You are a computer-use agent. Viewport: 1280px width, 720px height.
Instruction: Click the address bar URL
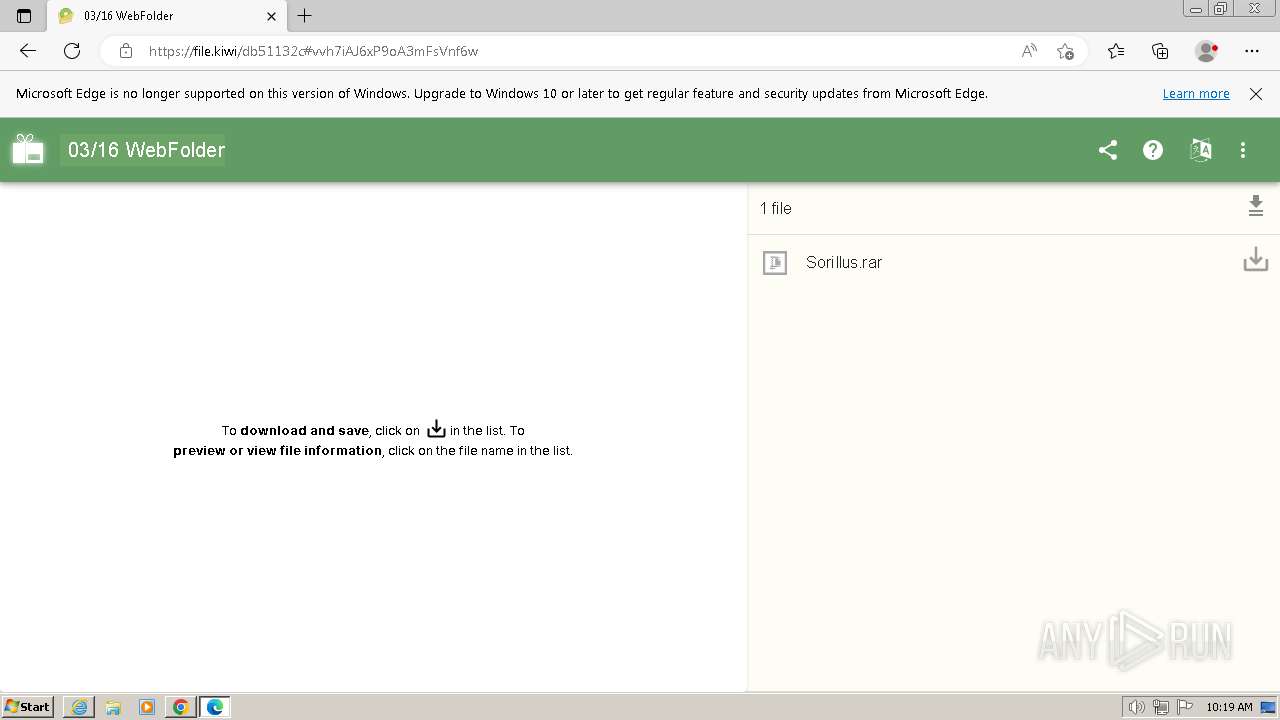pos(313,51)
